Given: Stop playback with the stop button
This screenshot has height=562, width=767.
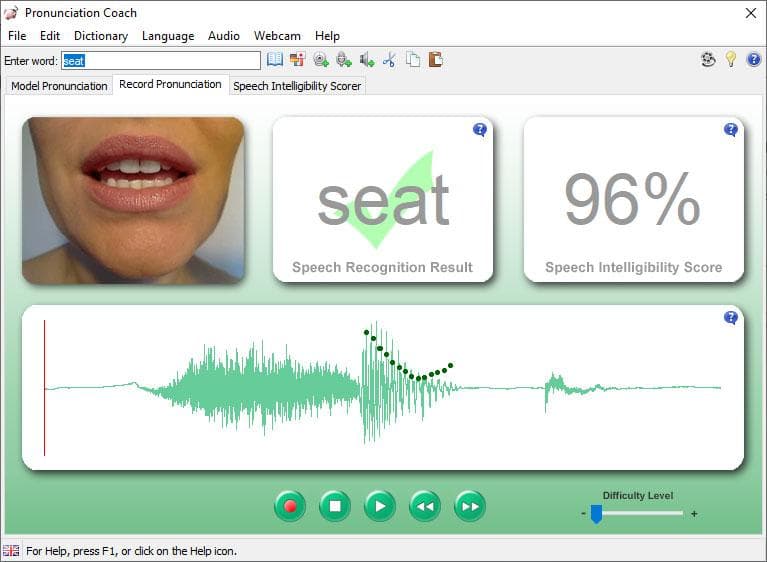Looking at the screenshot, I should 335,506.
